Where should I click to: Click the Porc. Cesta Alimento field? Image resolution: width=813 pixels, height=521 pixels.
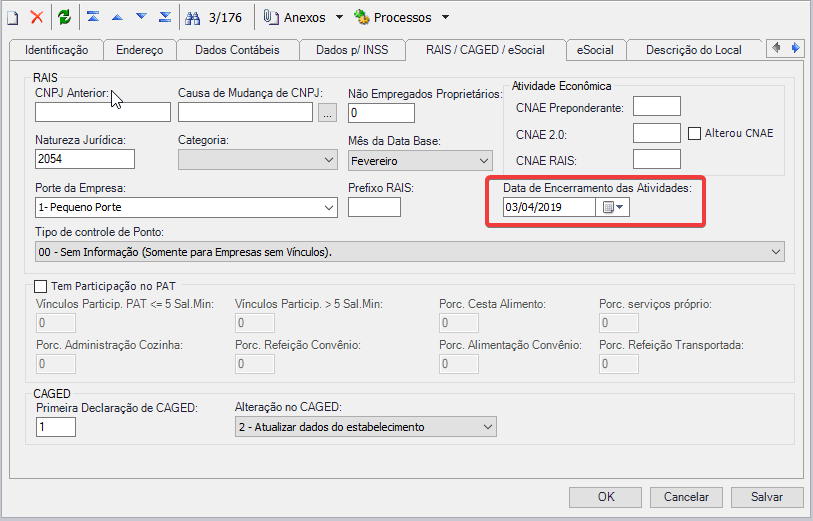[459, 323]
